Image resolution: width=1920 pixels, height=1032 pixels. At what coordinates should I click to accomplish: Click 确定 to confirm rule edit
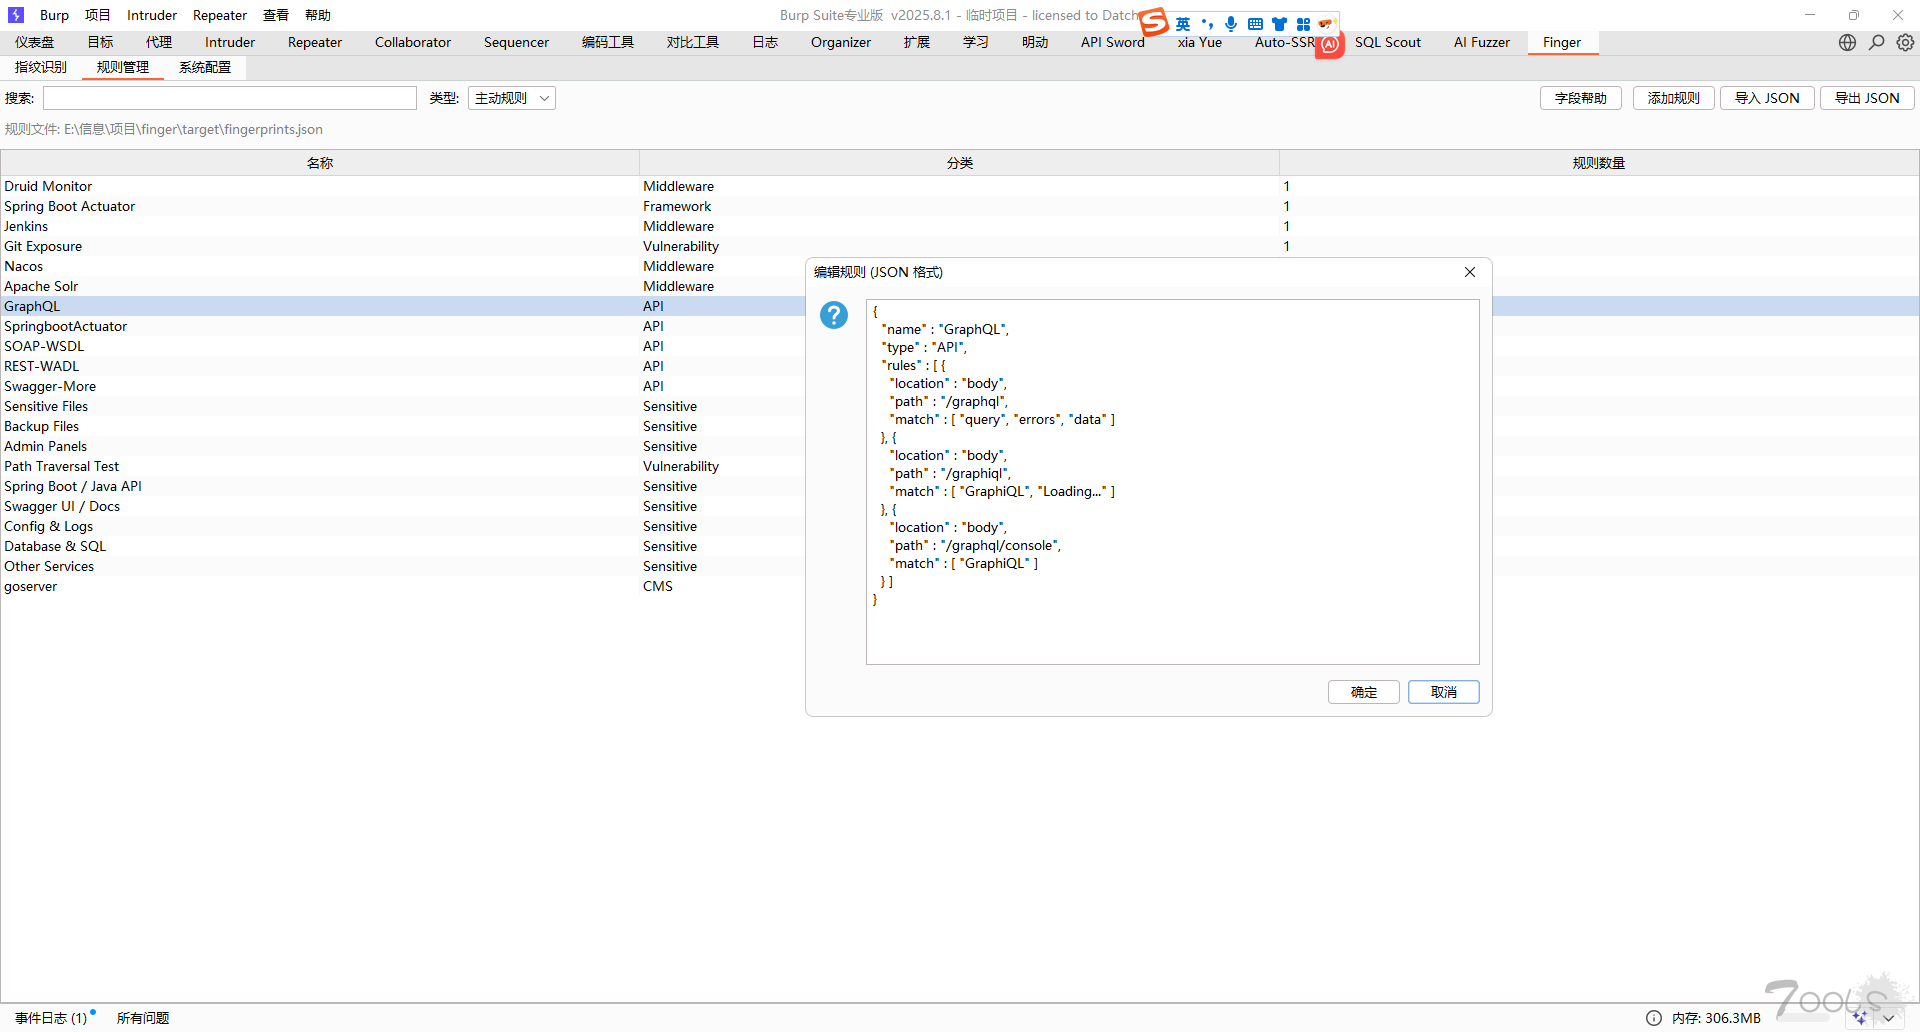(1363, 692)
